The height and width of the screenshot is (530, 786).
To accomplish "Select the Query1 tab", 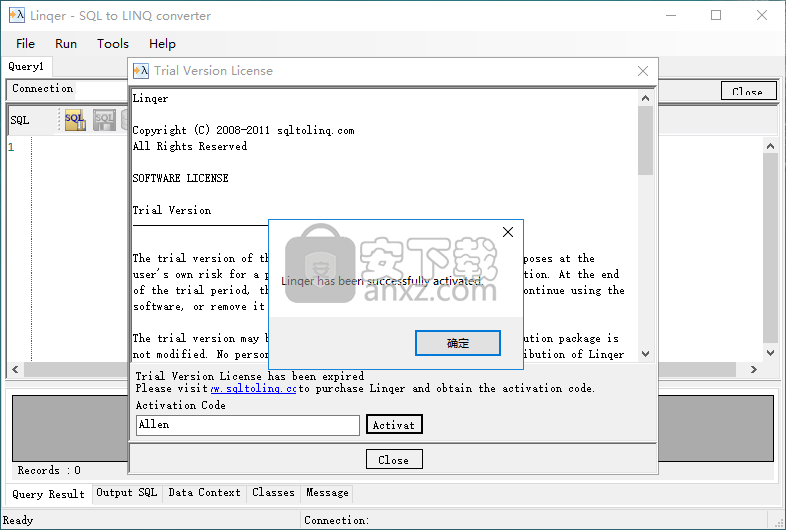I will pyautogui.click(x=26, y=66).
